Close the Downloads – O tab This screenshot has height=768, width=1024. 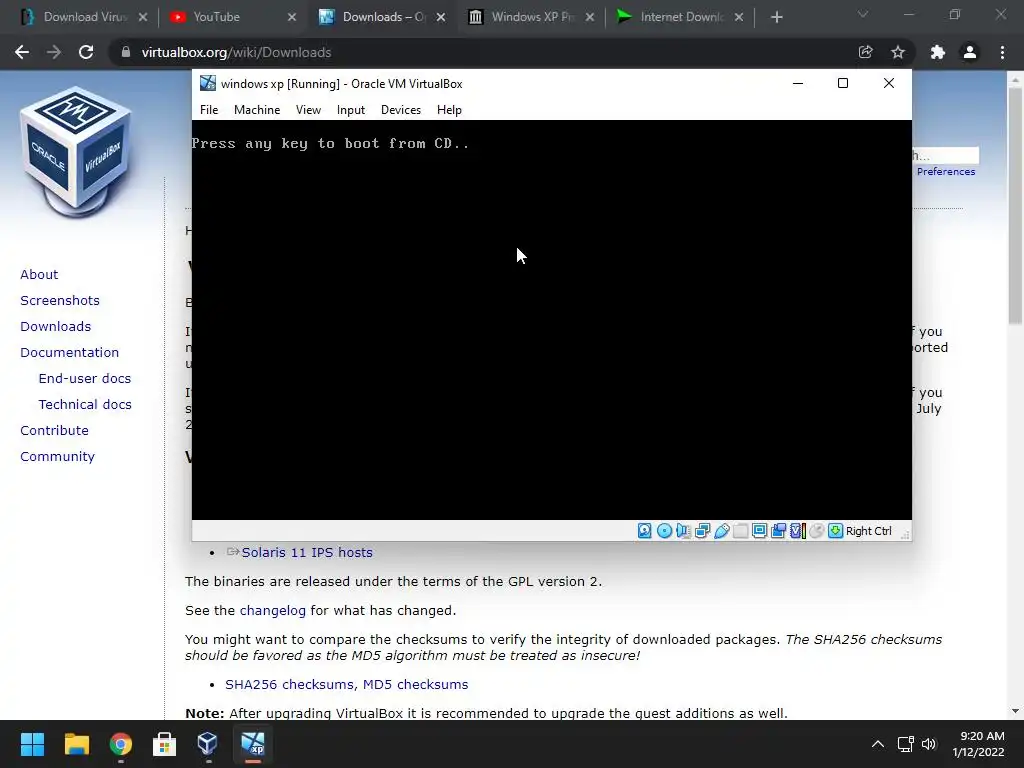click(x=441, y=17)
